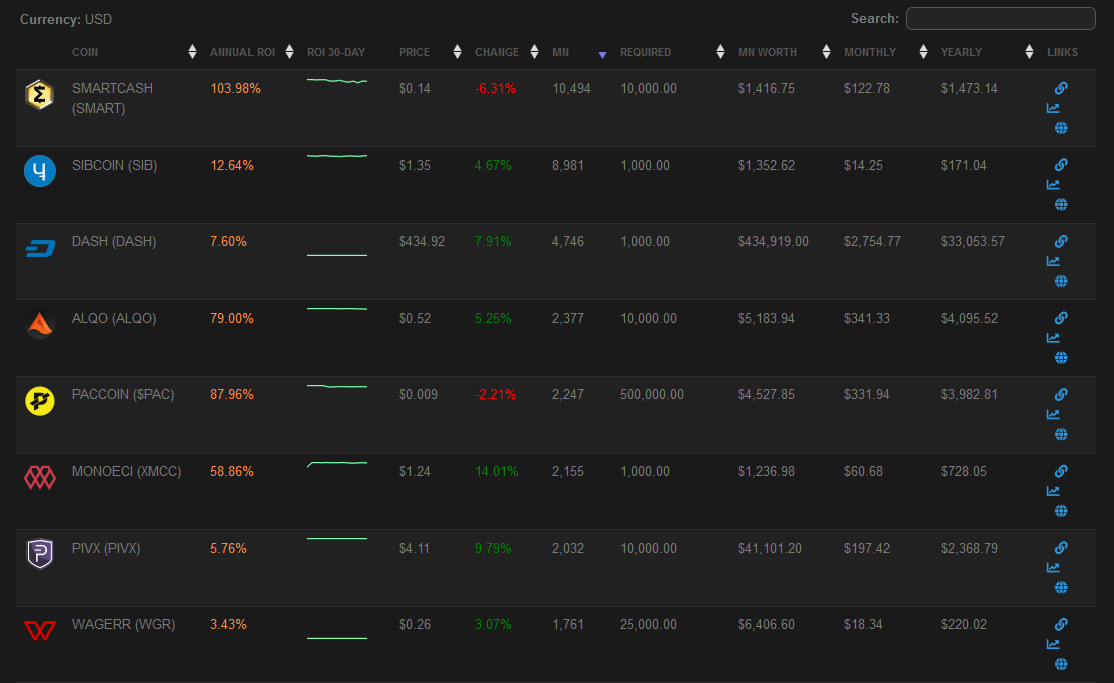Open PIVX chart icon
1114x683 pixels.
1053,568
